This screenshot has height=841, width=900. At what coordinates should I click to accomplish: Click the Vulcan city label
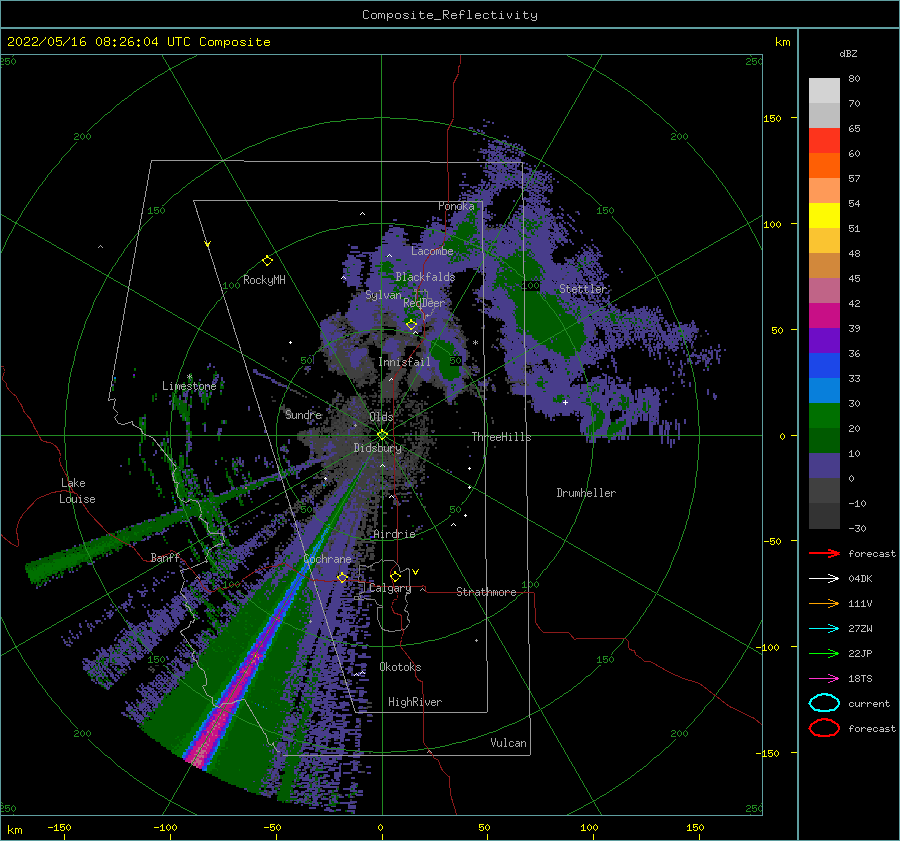[508, 743]
